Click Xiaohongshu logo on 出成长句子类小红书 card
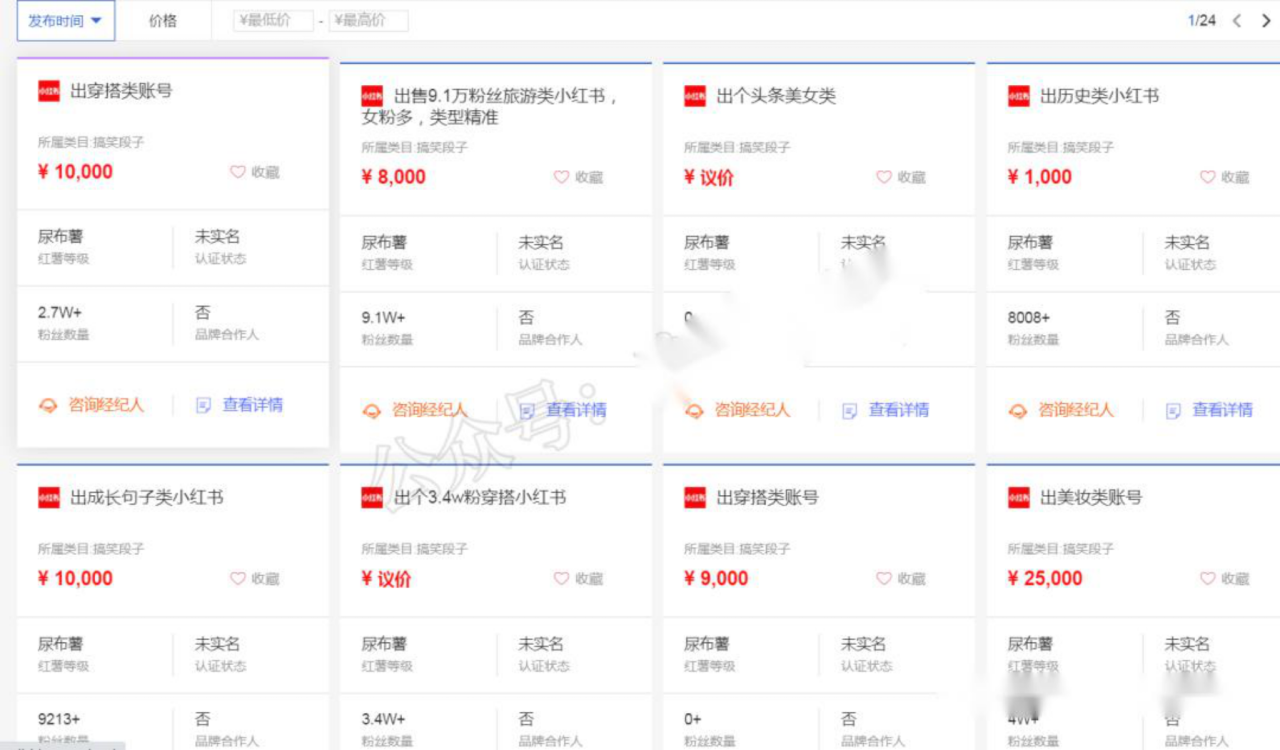Screen dimensions: 1280x750 (49, 497)
